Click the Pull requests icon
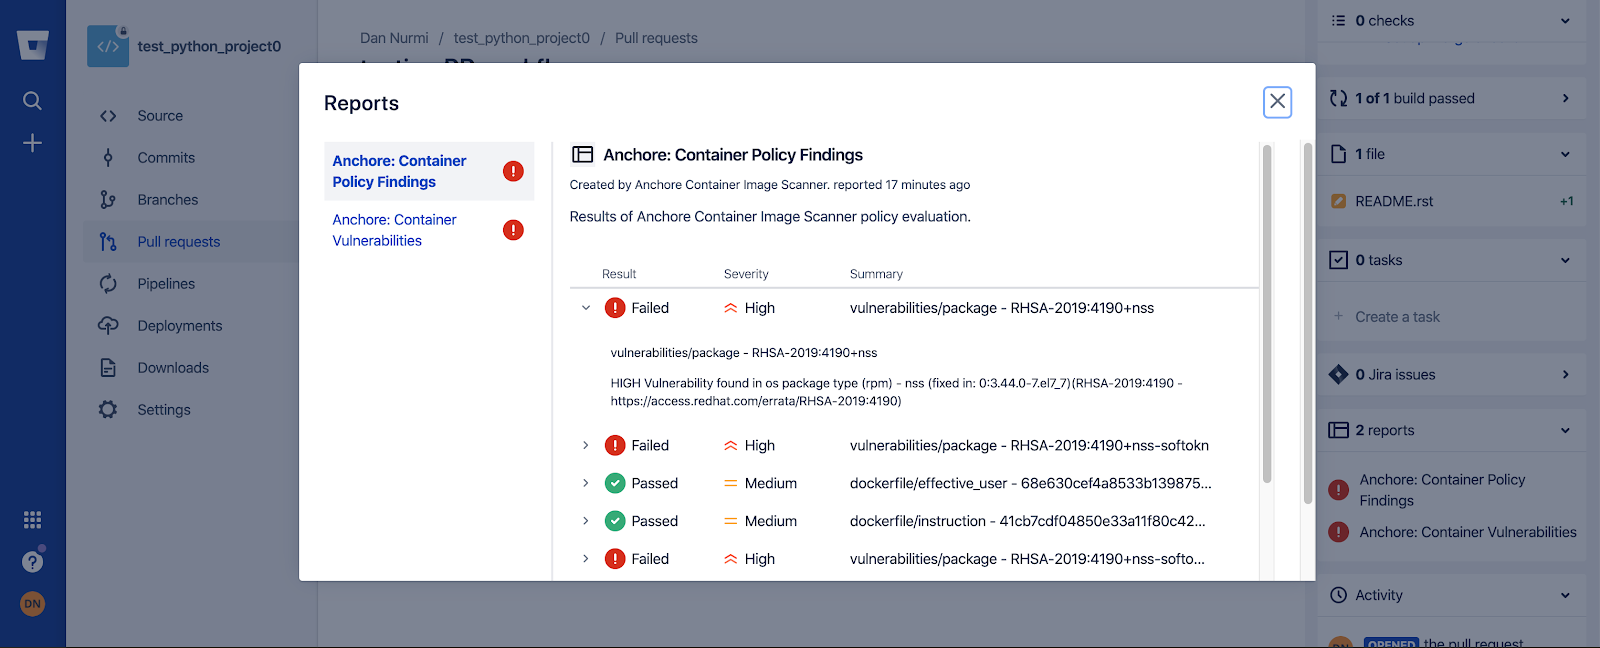The image size is (1600, 648). point(108,242)
